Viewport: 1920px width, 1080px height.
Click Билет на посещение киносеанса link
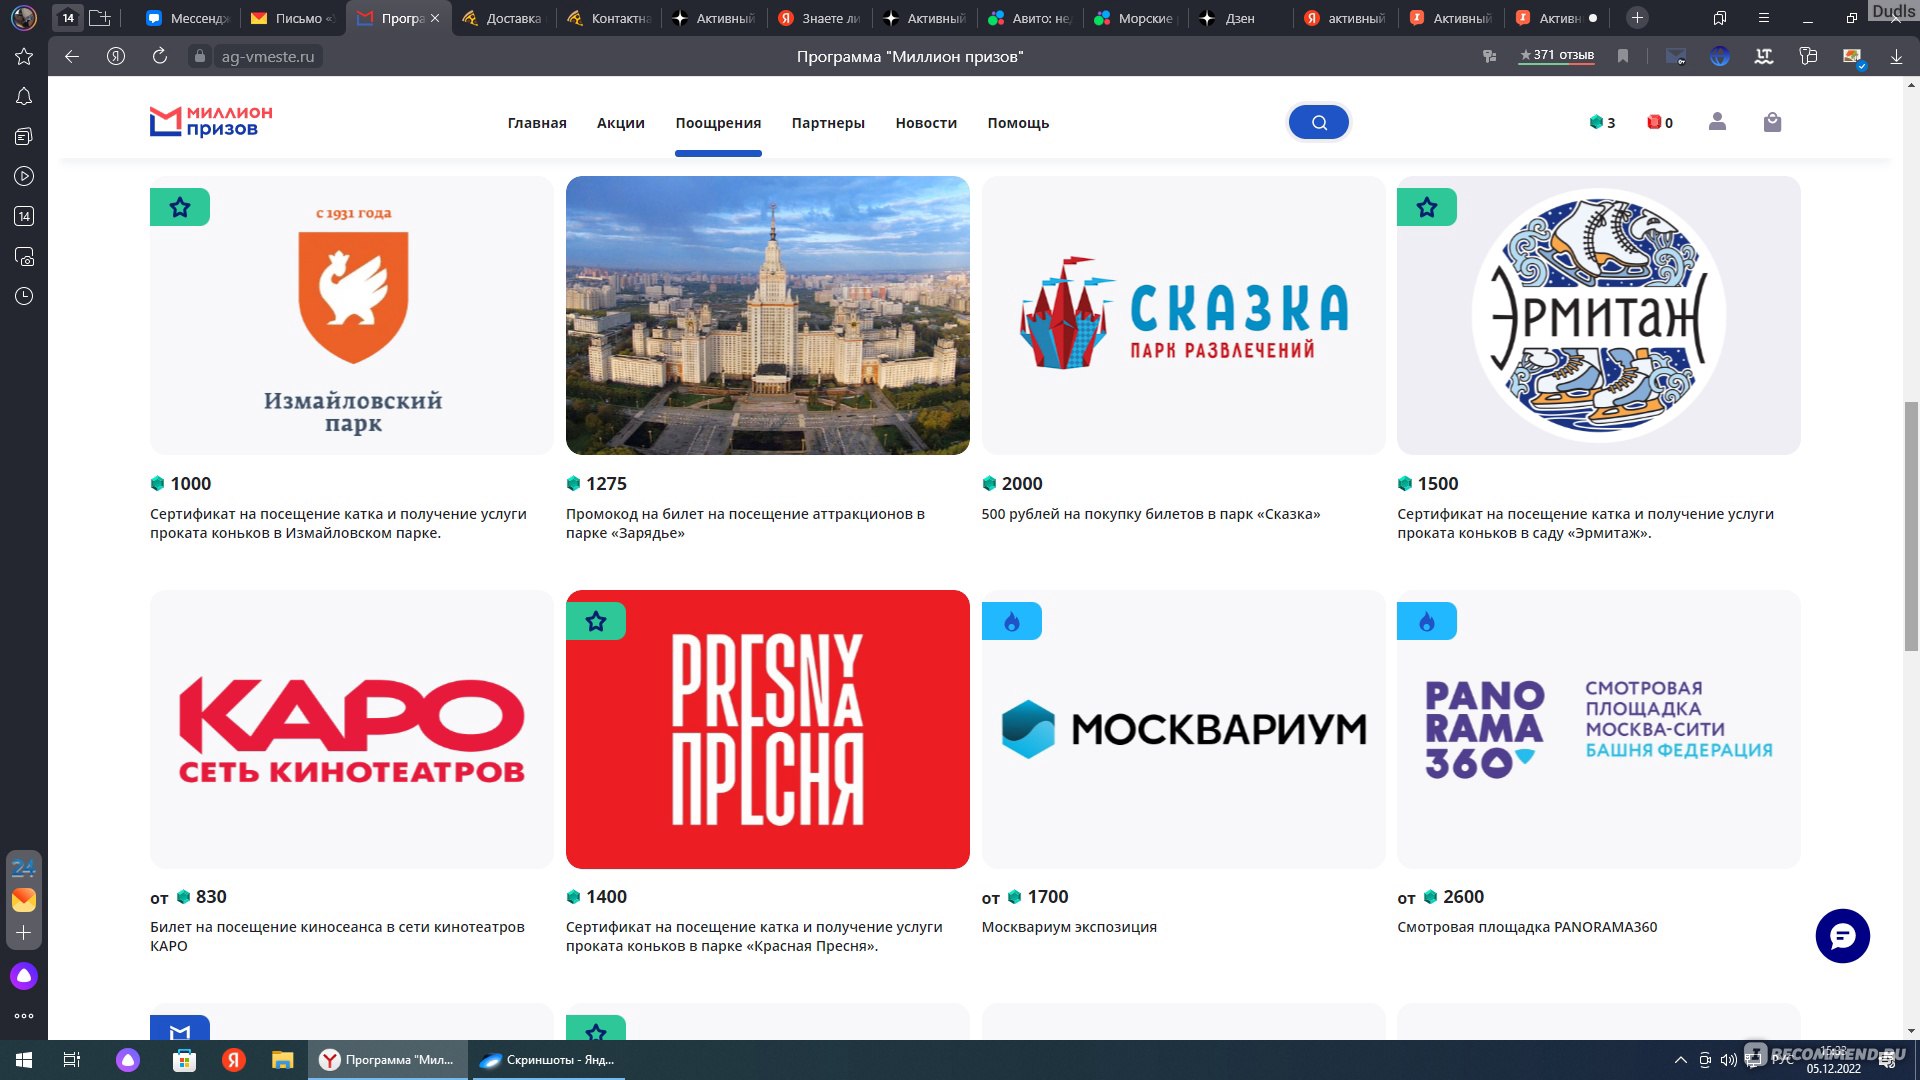point(337,936)
